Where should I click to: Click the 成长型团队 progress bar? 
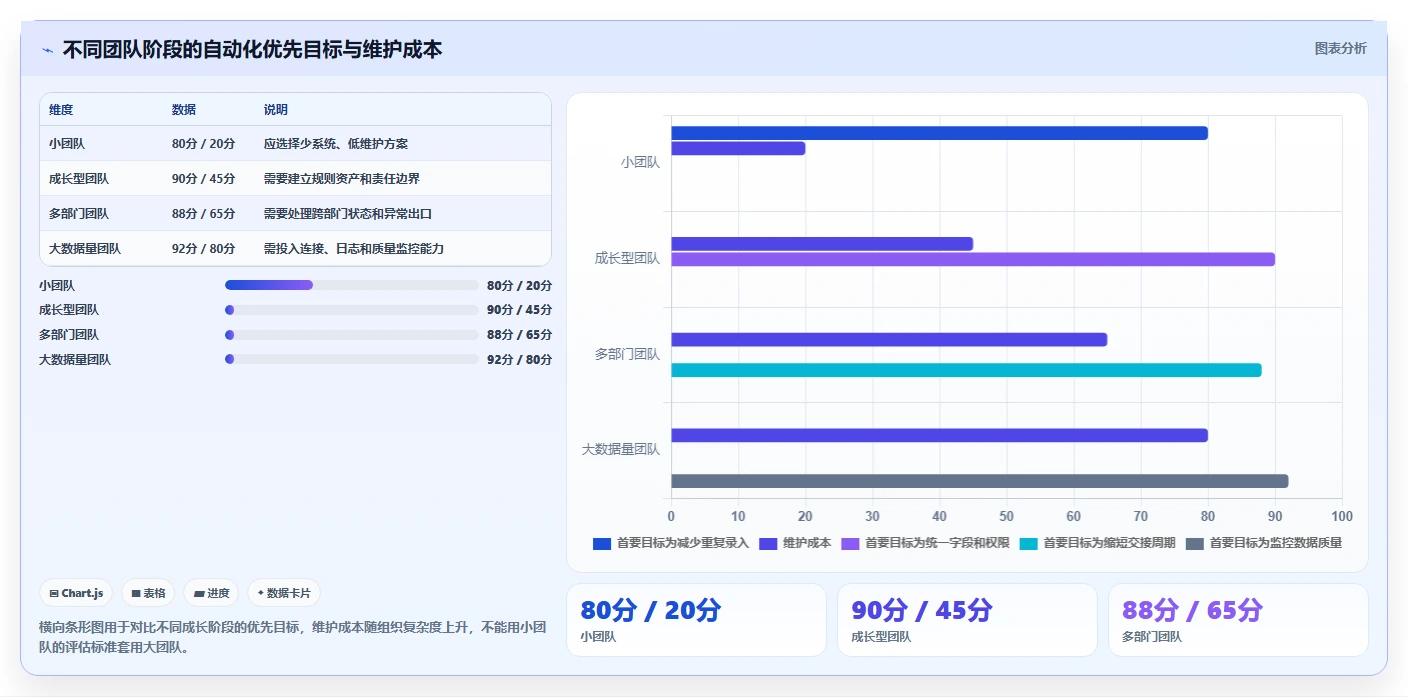point(352,310)
